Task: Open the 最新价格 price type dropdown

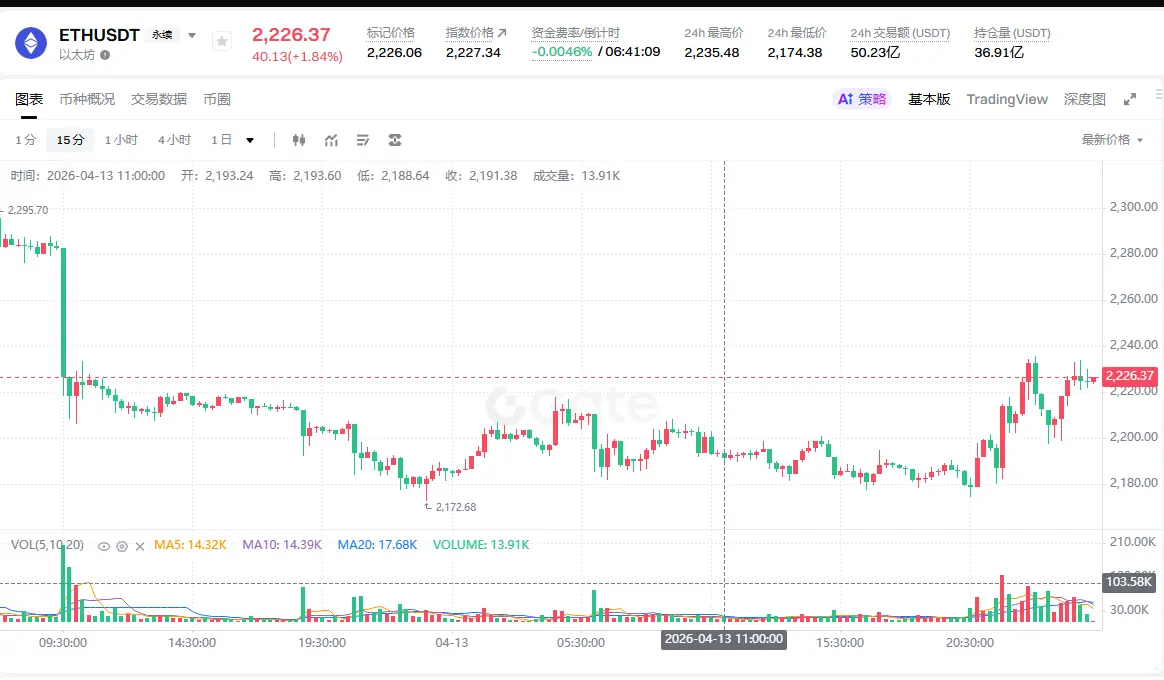Action: click(1112, 140)
